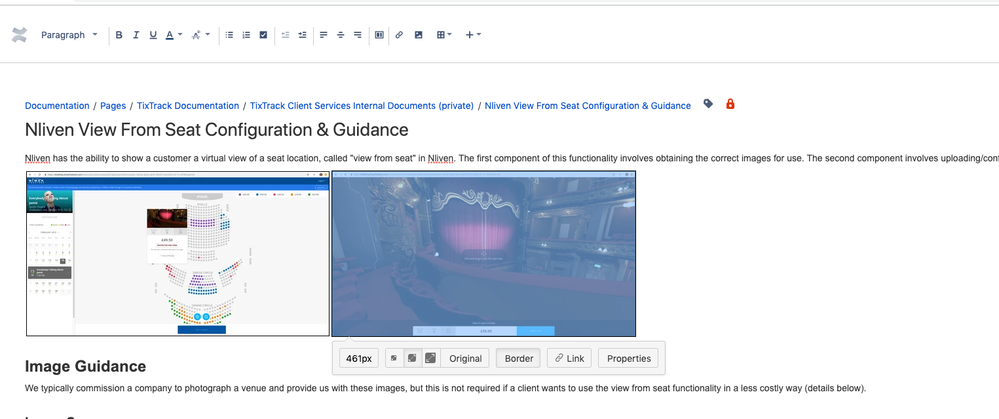Open the insert more content plus menu
This screenshot has height=419, width=999.
point(473,35)
